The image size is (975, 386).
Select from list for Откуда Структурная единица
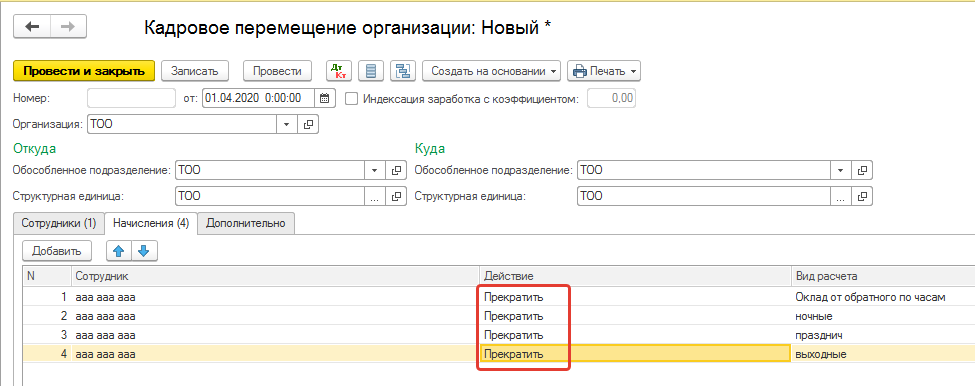[374, 197]
